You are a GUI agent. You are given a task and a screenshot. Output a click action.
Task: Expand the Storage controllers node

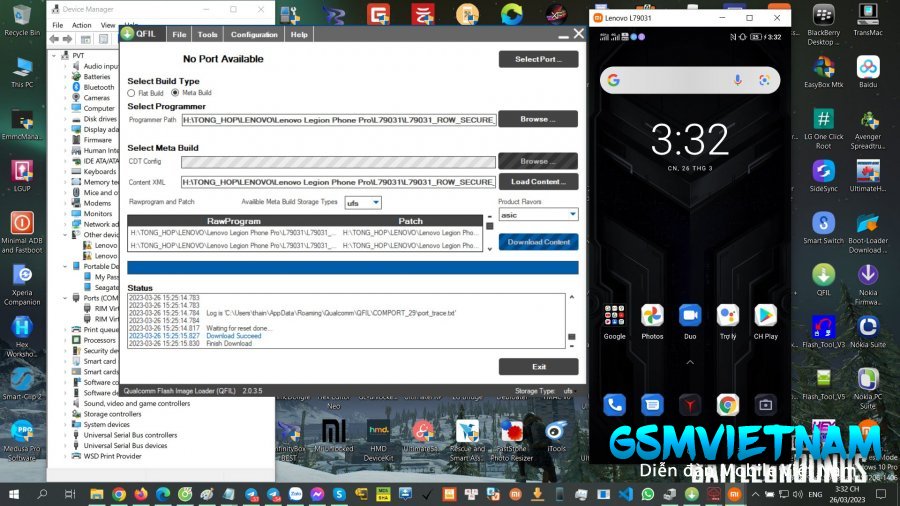tap(65, 414)
